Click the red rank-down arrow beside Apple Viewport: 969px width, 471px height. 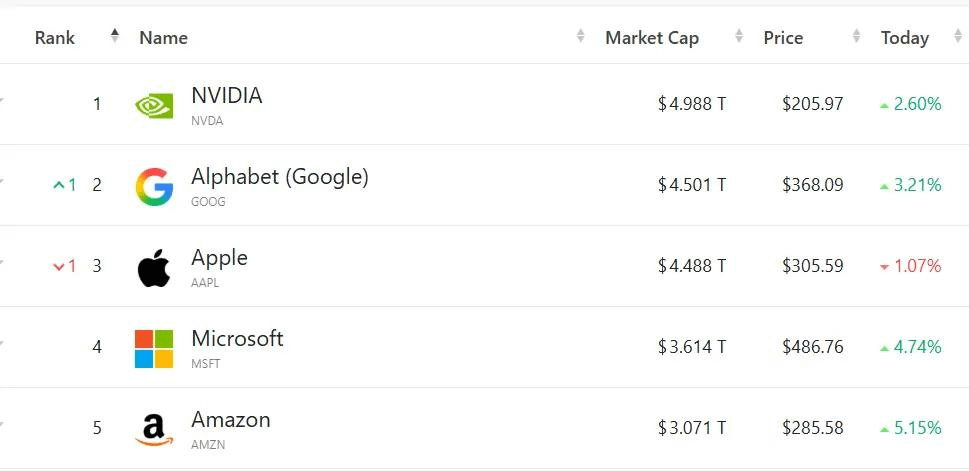tap(59, 266)
